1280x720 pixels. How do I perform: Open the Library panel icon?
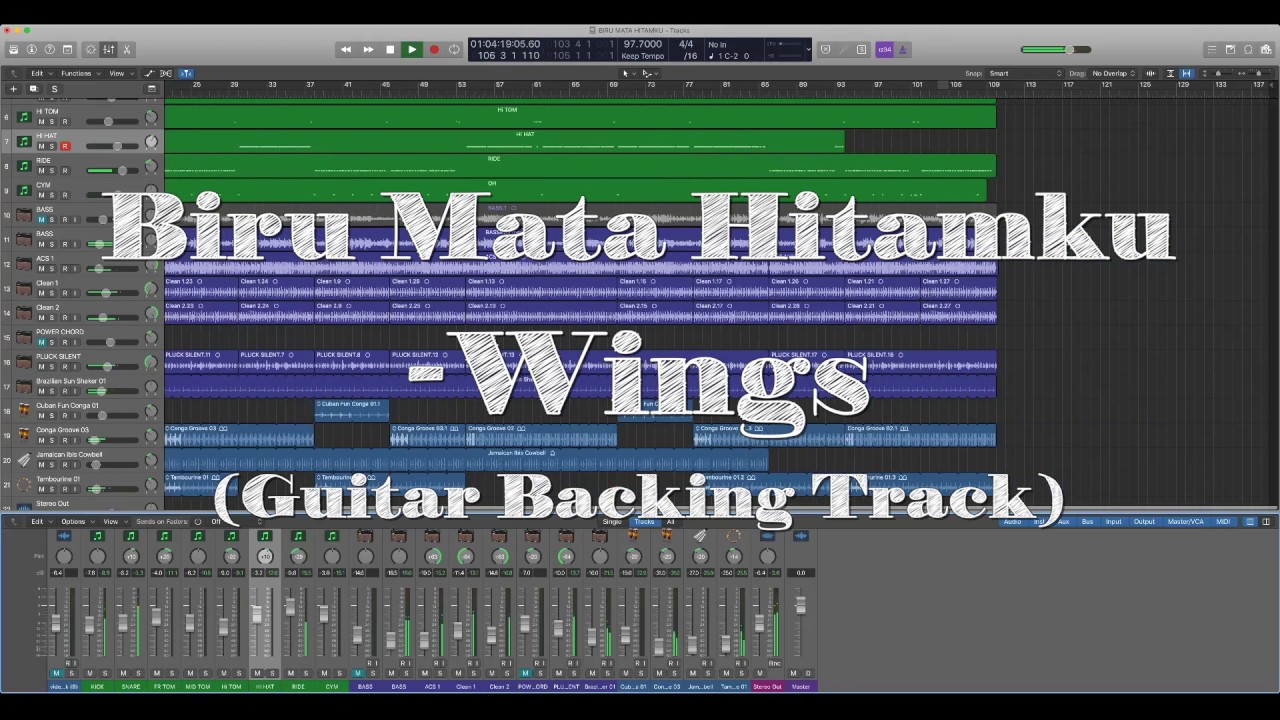(13, 49)
